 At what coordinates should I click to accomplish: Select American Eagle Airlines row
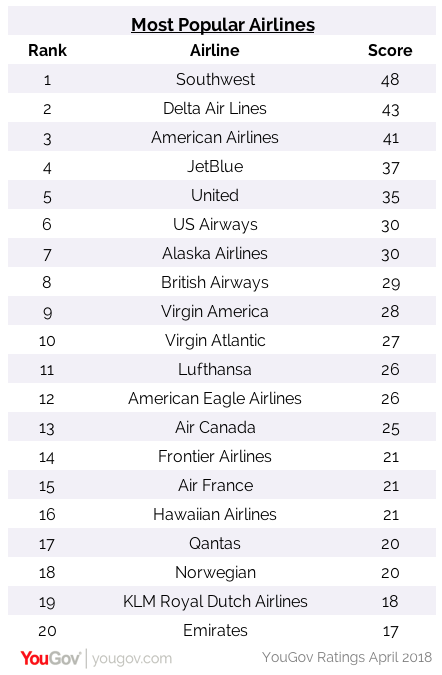coord(222,398)
